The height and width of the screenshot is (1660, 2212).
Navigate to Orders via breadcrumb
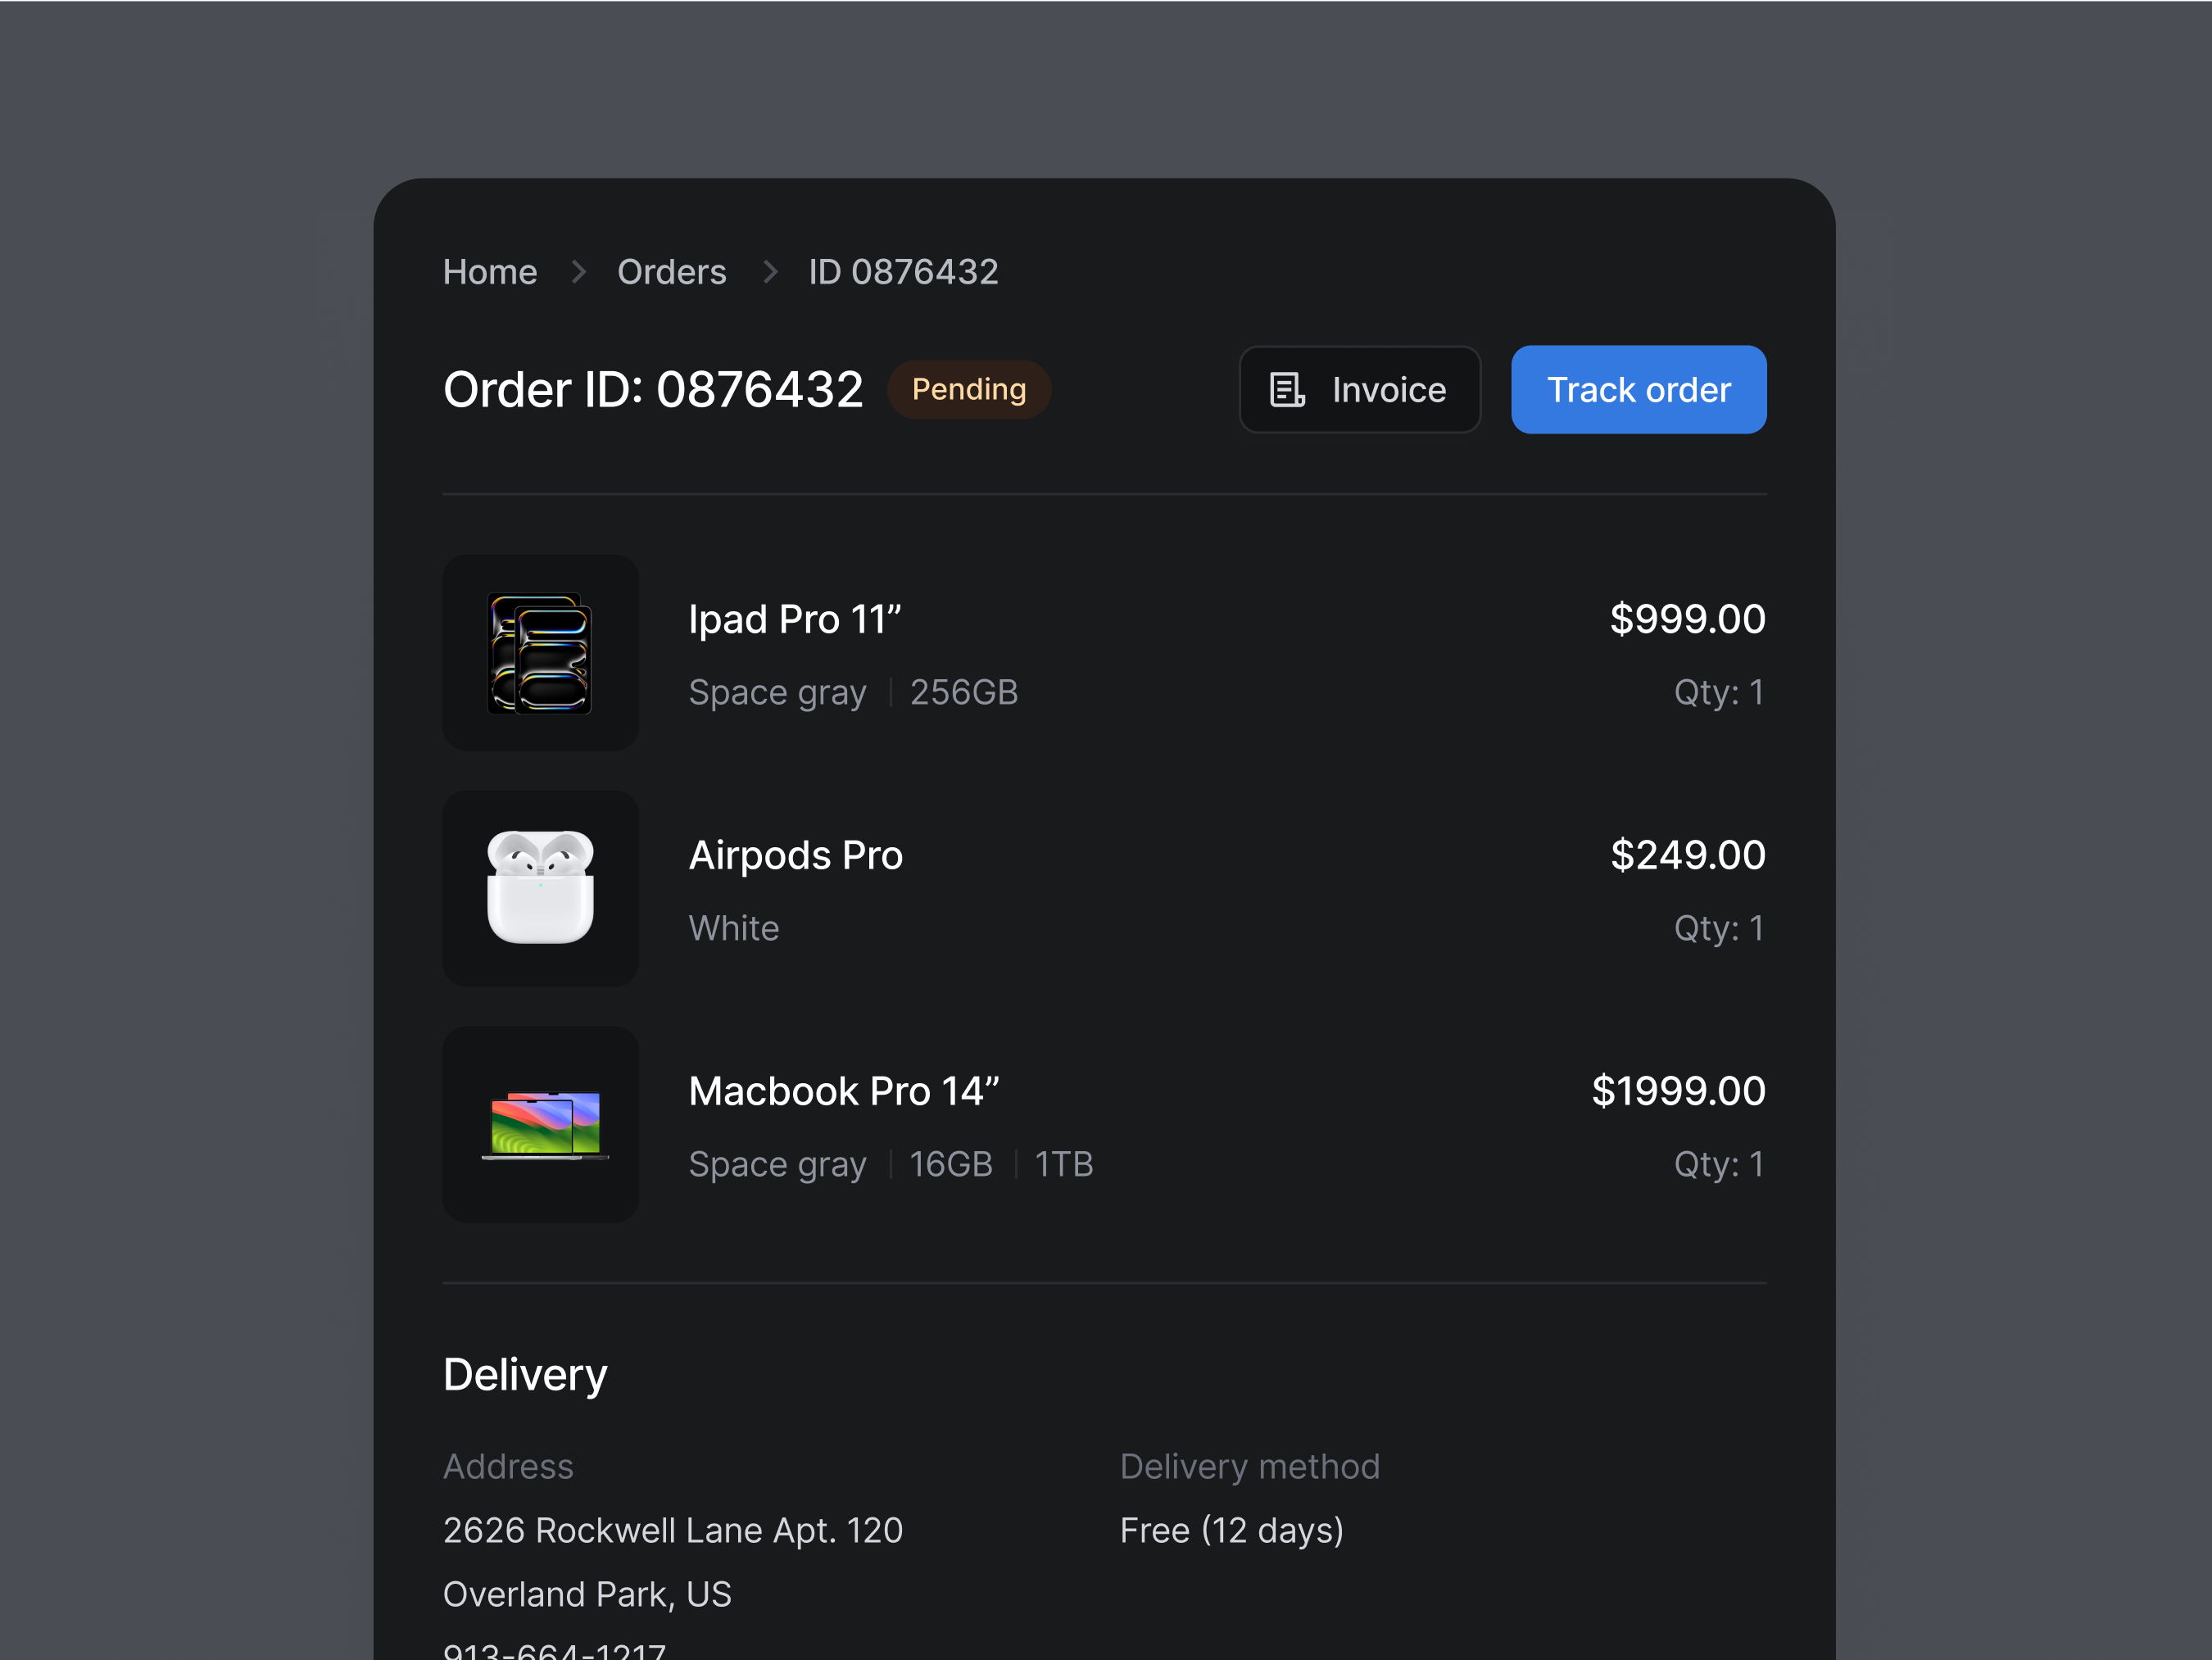(x=672, y=271)
